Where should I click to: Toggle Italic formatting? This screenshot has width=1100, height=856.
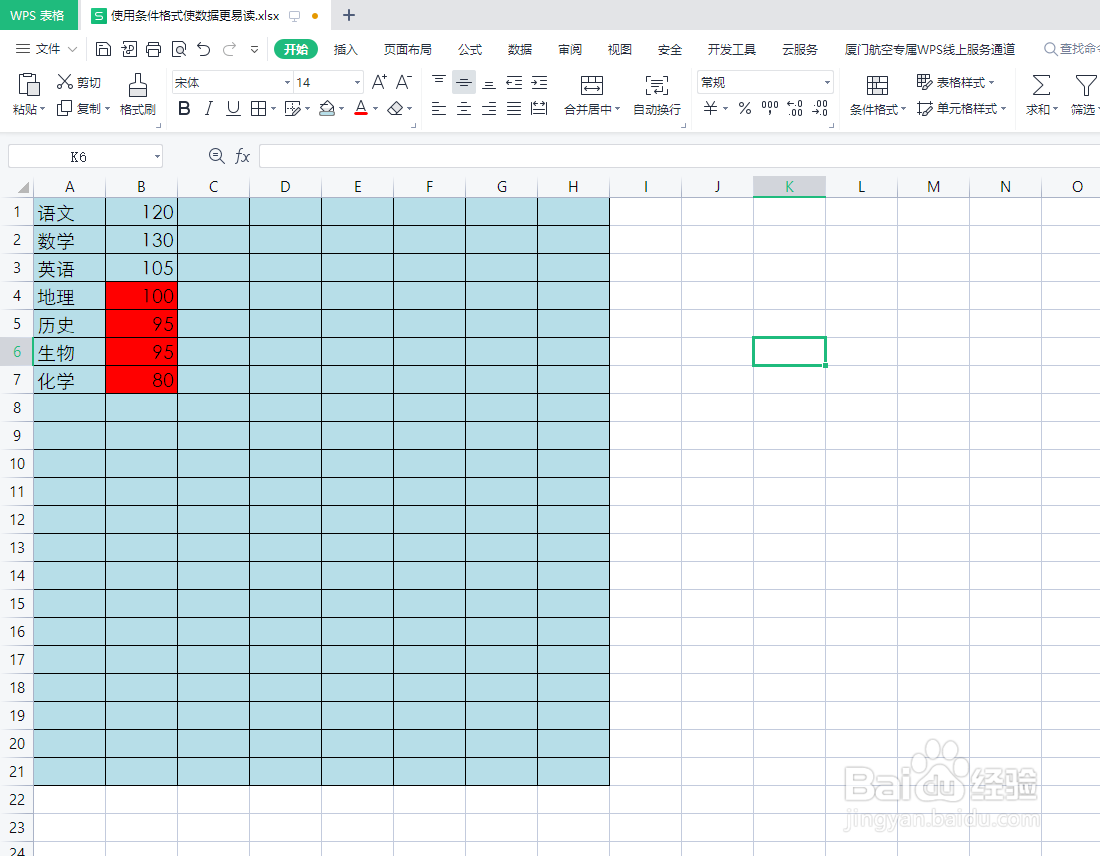208,108
